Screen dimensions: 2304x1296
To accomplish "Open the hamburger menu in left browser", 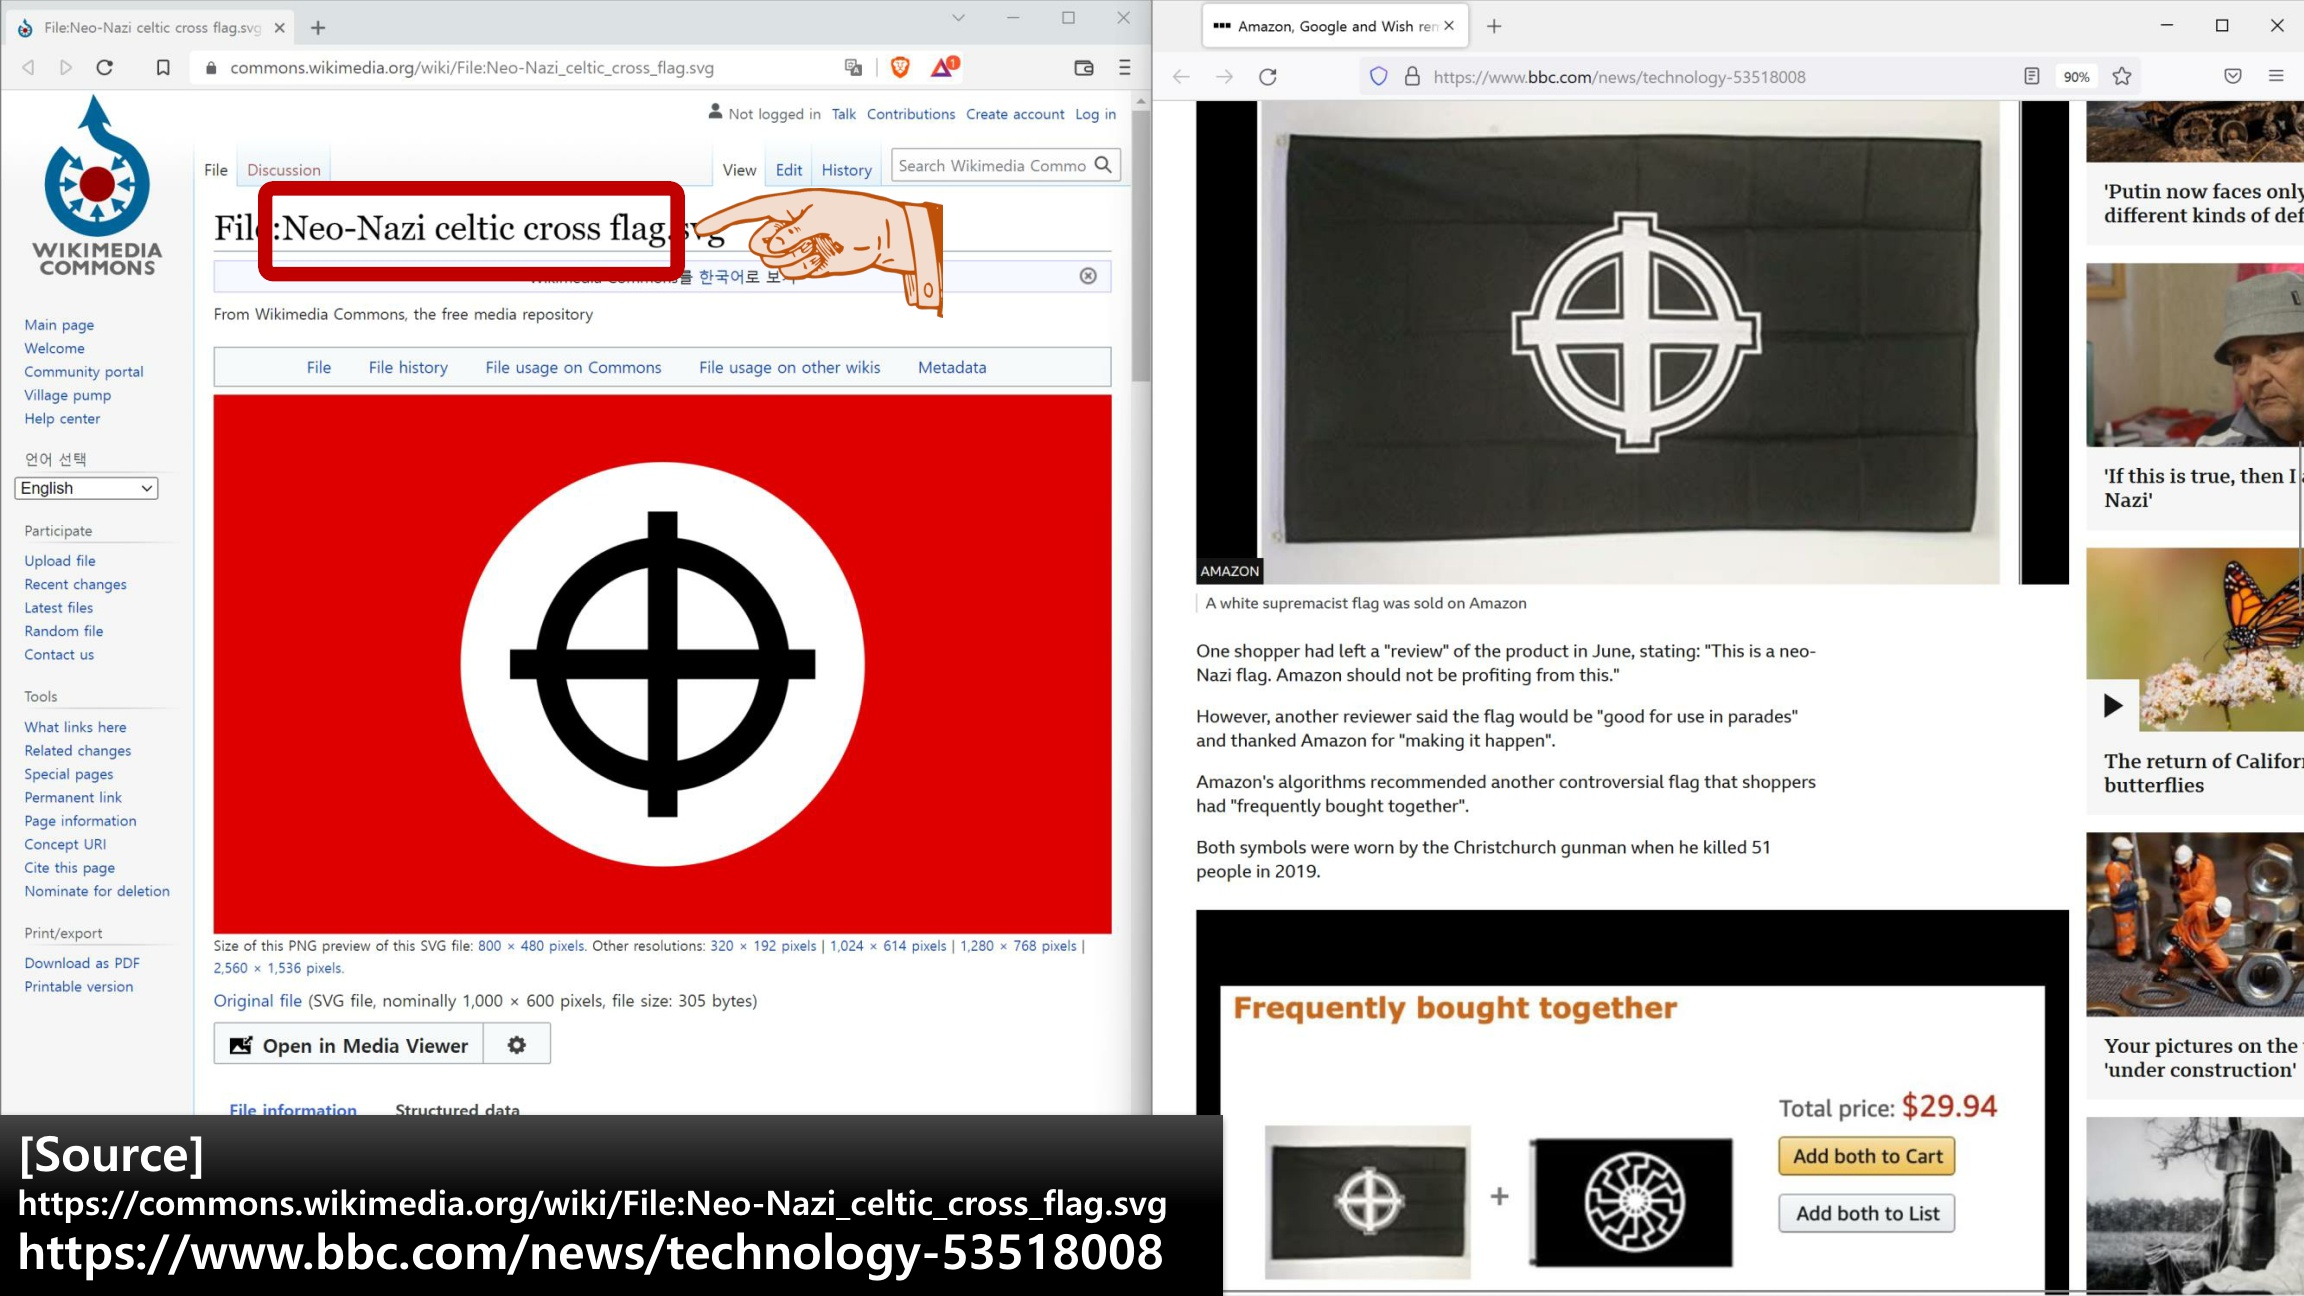I will point(1125,68).
